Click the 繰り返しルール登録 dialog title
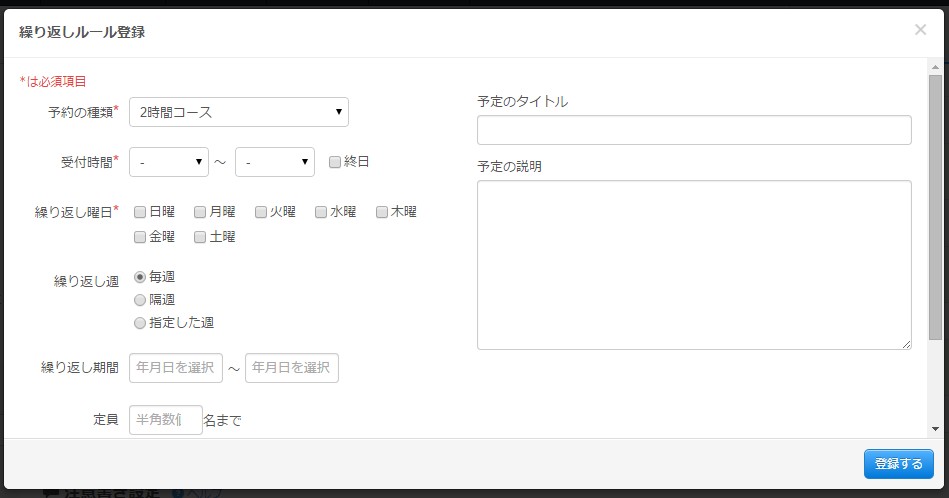 coord(82,32)
